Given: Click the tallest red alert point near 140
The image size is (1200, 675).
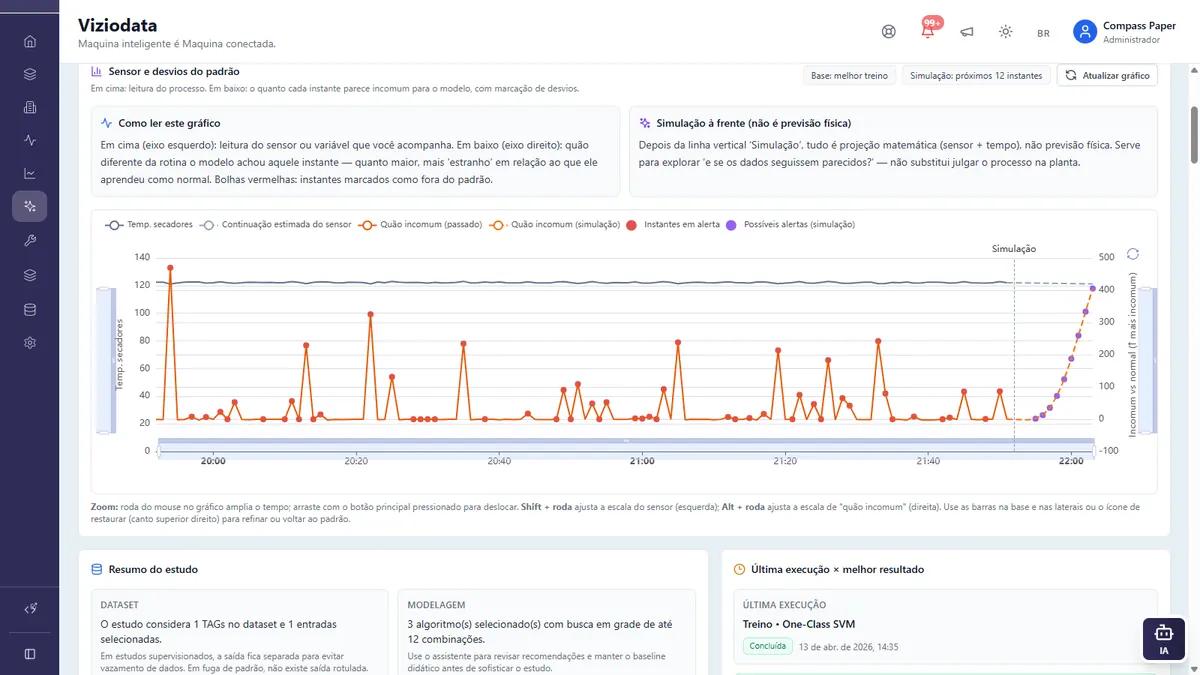Looking at the screenshot, I should click(x=170, y=268).
